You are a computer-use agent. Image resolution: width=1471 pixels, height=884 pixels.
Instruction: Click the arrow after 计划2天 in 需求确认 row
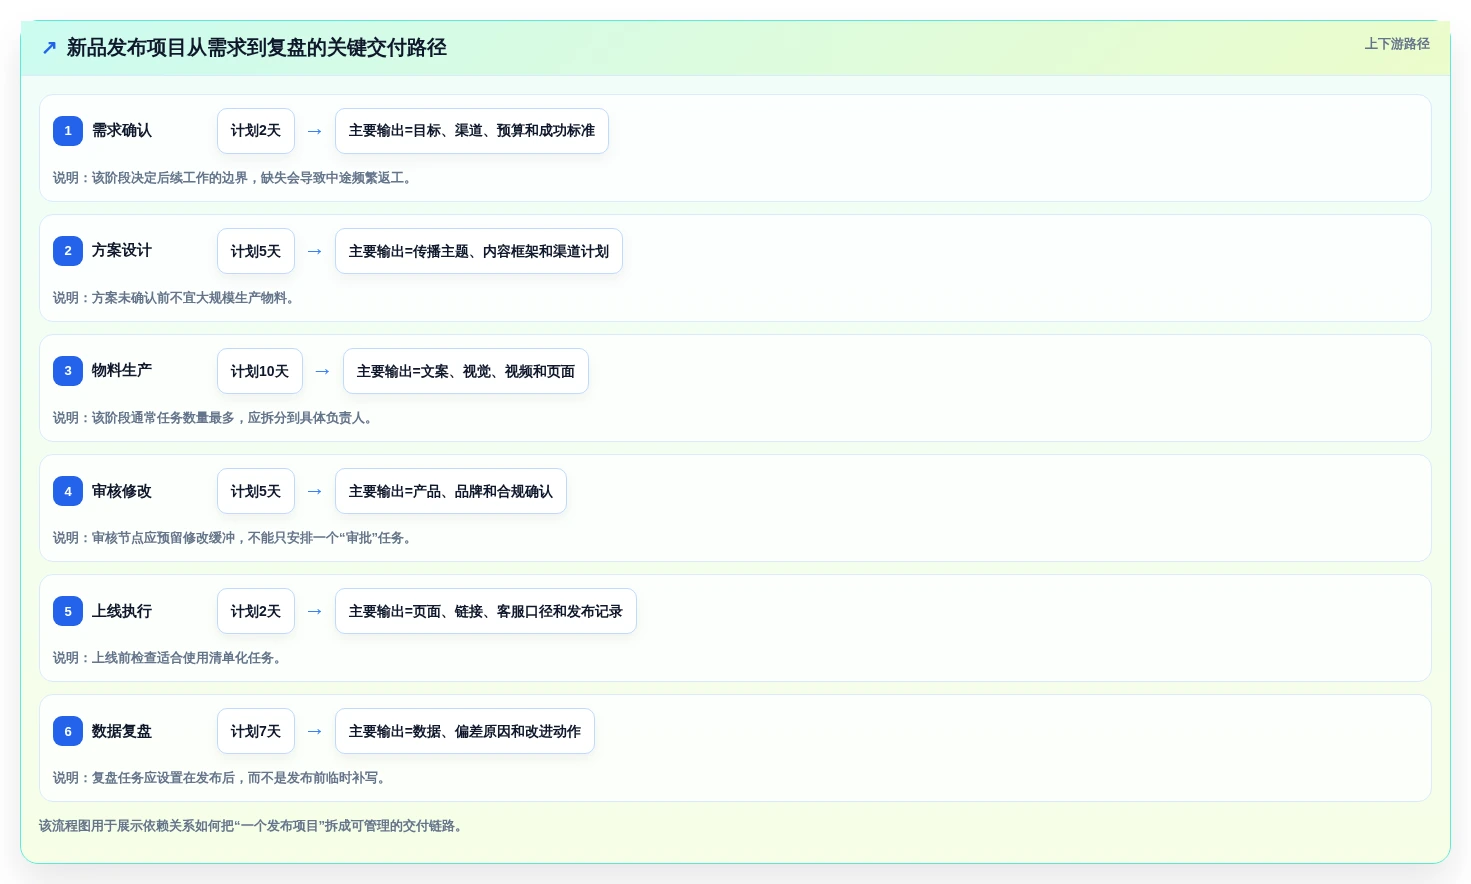[x=315, y=131]
